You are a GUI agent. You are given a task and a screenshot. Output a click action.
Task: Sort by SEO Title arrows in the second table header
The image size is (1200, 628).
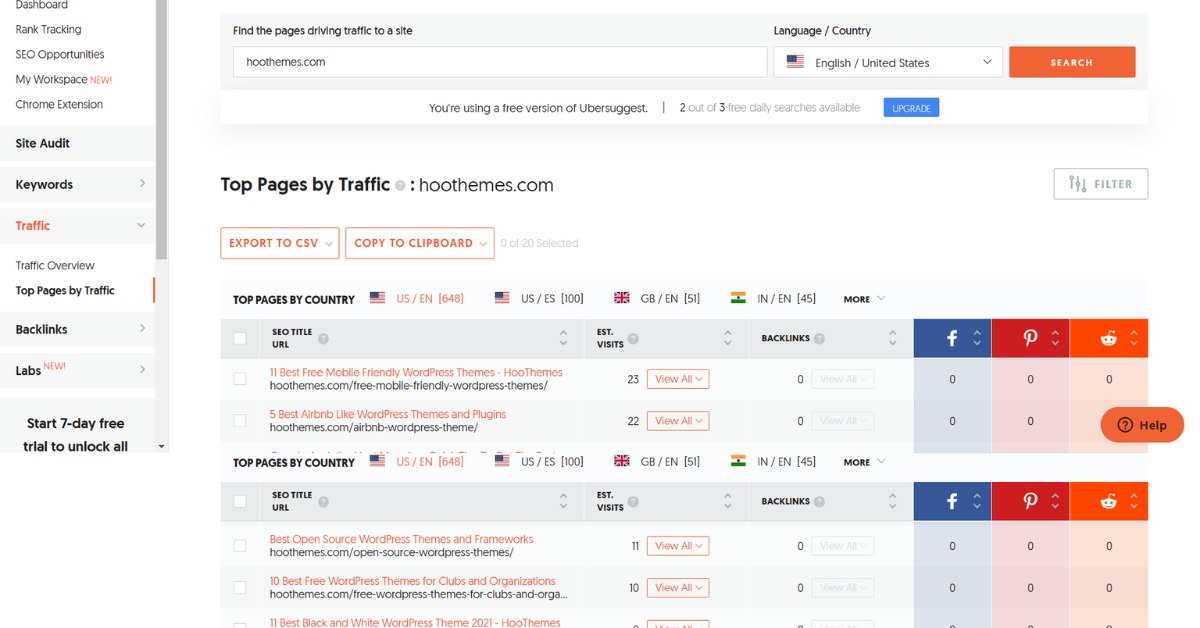pyautogui.click(x=563, y=501)
